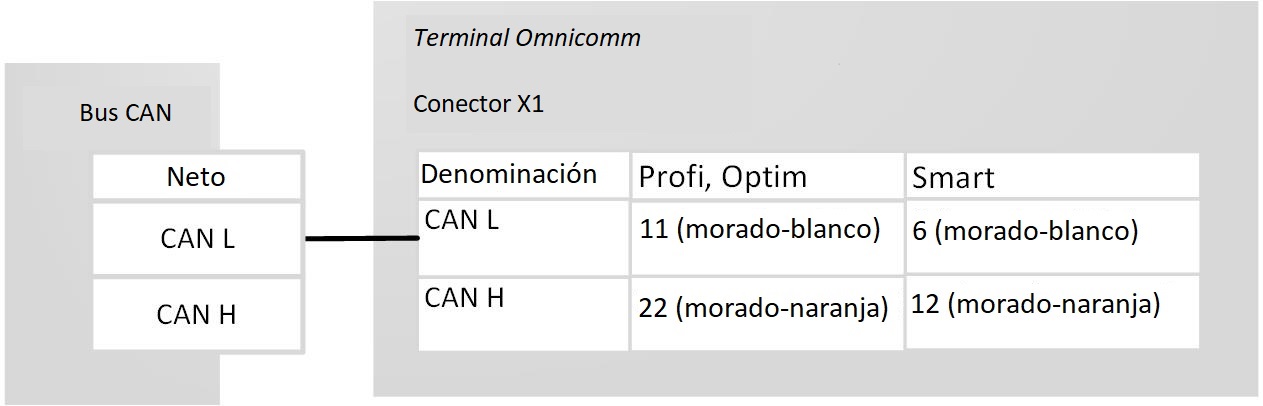
Task: Select the 6 (morado-blanco) cell
Action: (1025, 231)
